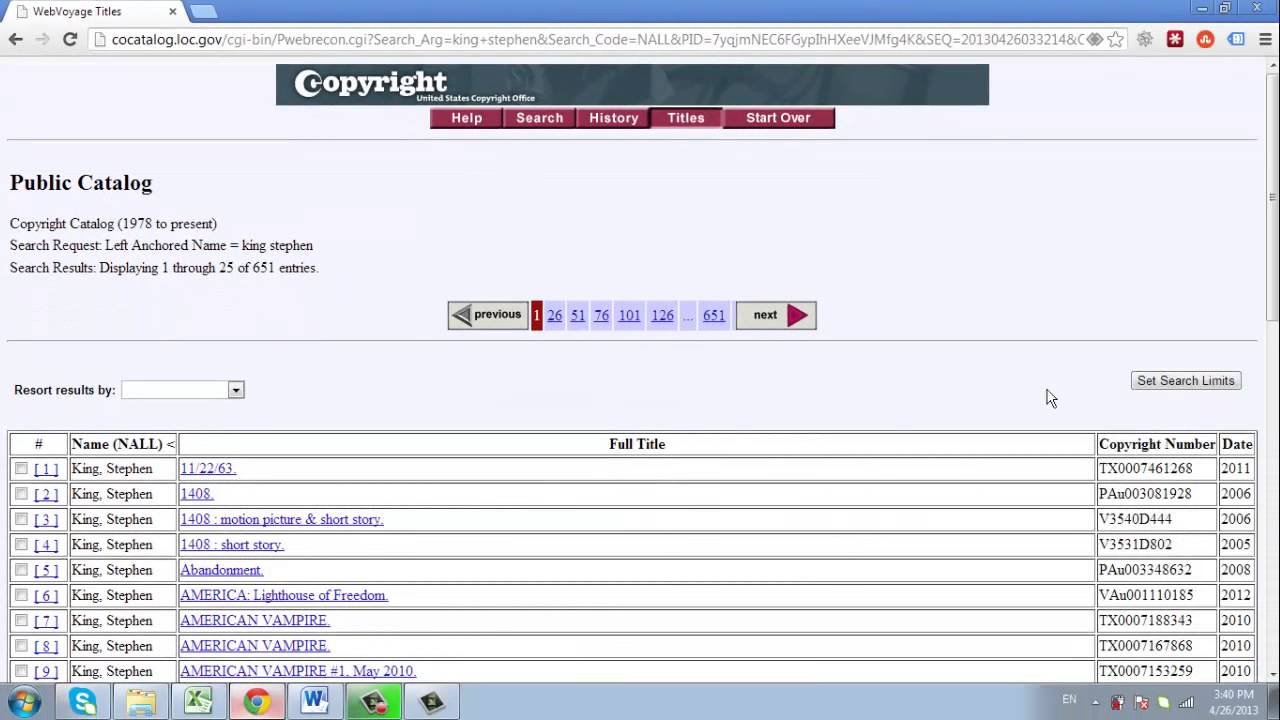The image size is (1280, 720).
Task: Close the WebVoyage Titles tab
Action: pyautogui.click(x=172, y=12)
